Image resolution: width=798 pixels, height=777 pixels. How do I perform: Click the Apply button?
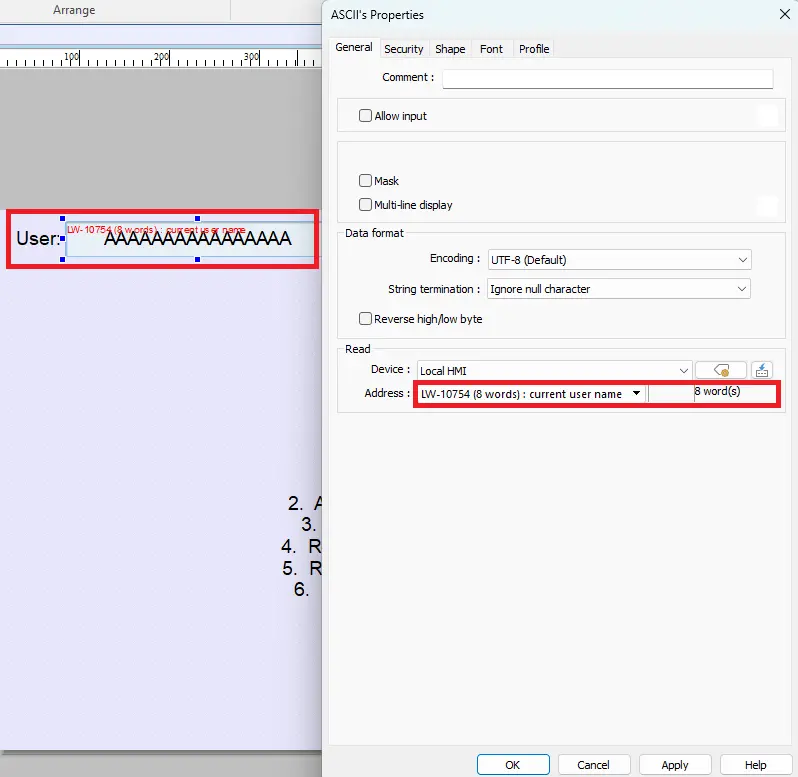tap(675, 764)
